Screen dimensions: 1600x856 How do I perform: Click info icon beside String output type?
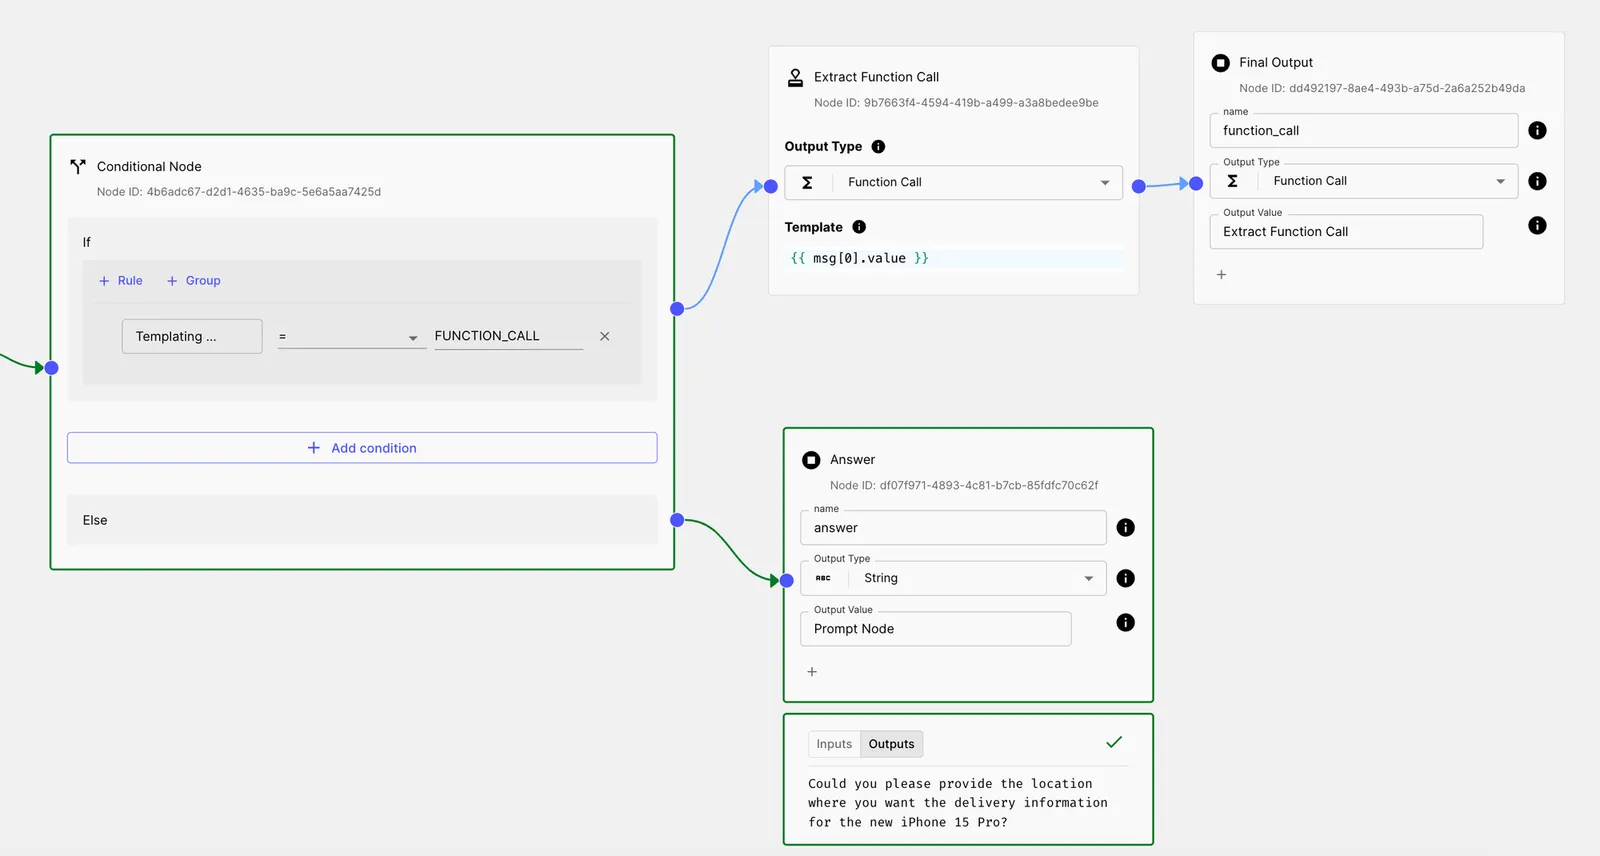pyautogui.click(x=1125, y=578)
